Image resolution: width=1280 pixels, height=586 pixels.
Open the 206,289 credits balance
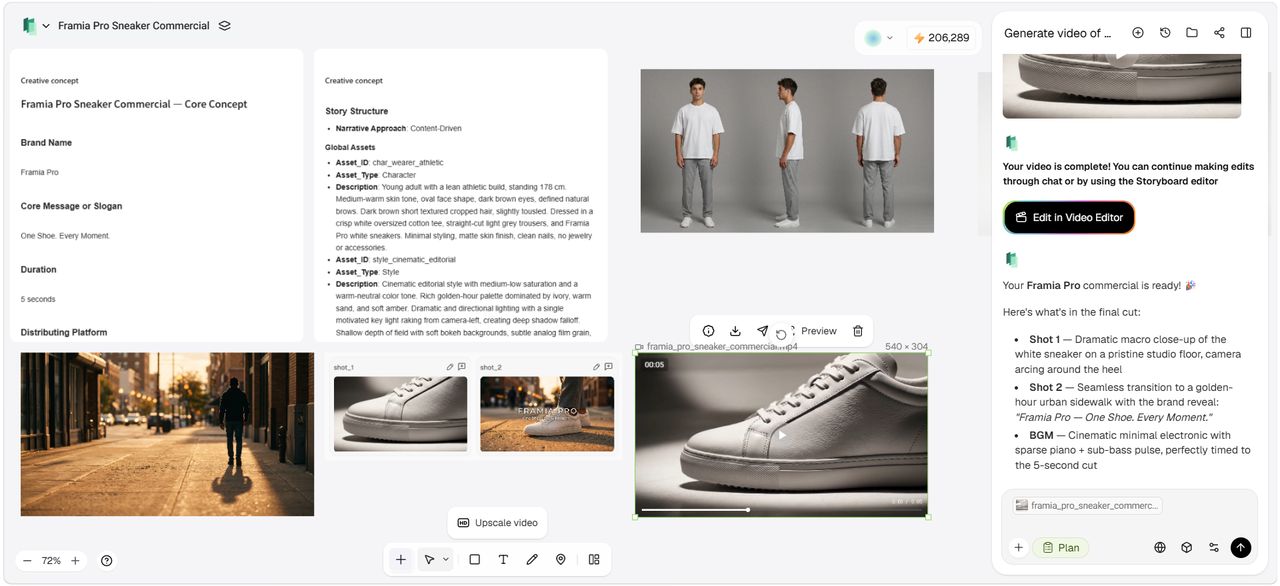(x=940, y=38)
